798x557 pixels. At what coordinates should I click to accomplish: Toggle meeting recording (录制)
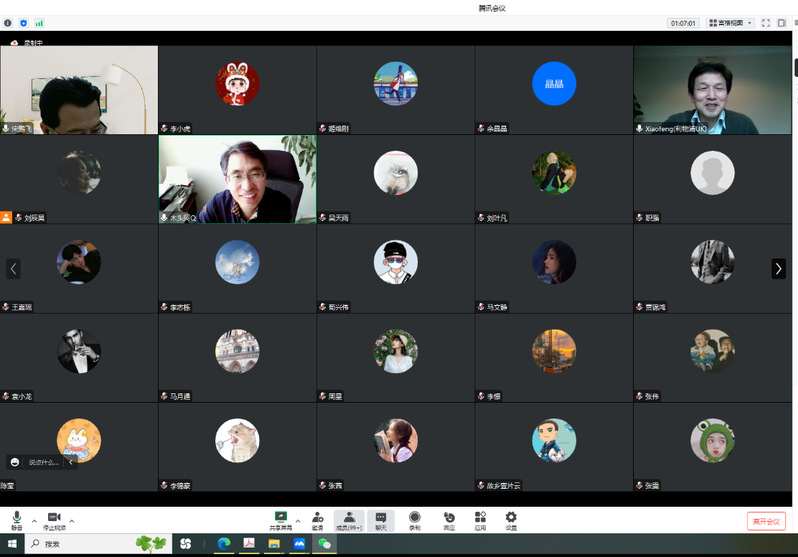[x=414, y=520]
